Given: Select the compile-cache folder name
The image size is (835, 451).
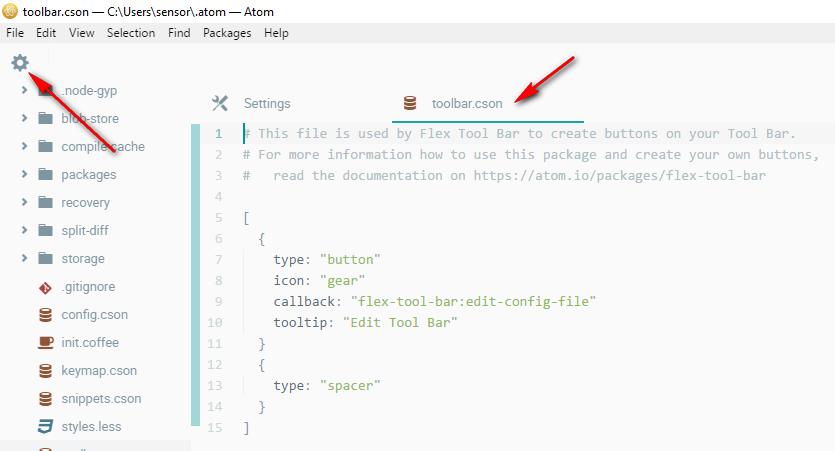Looking at the screenshot, I should click(103, 146).
